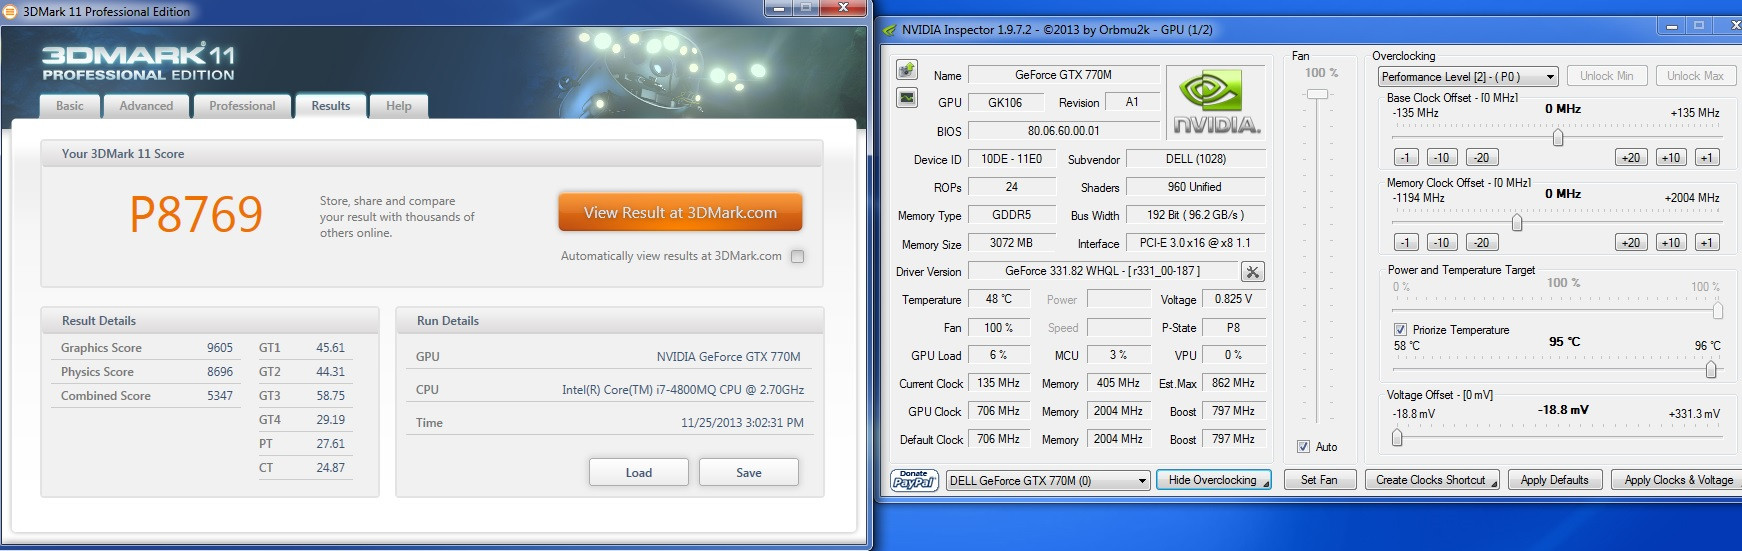Image resolution: width=1742 pixels, height=551 pixels.
Task: Increase Base Clock Offset by 10
Action: click(1670, 157)
